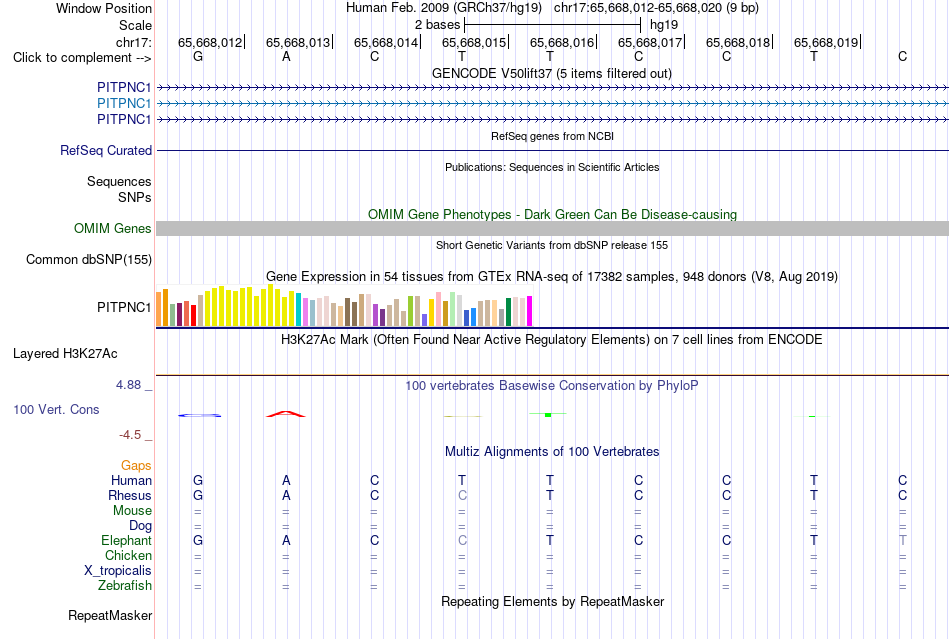Select the Dog species label
The image size is (950, 639).
(x=140, y=526)
